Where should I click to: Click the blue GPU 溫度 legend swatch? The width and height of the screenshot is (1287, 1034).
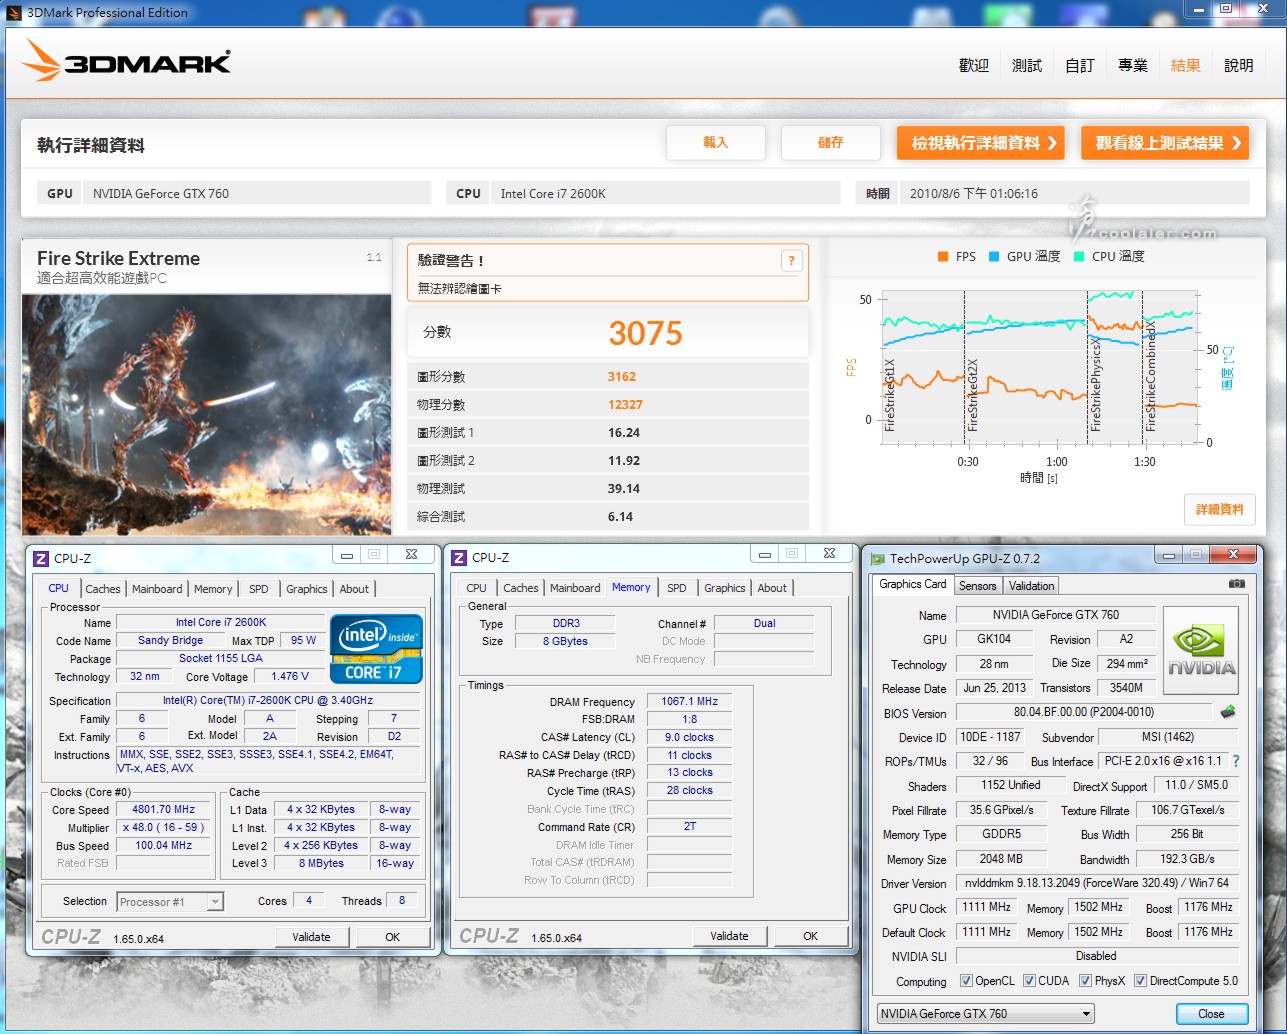(994, 257)
